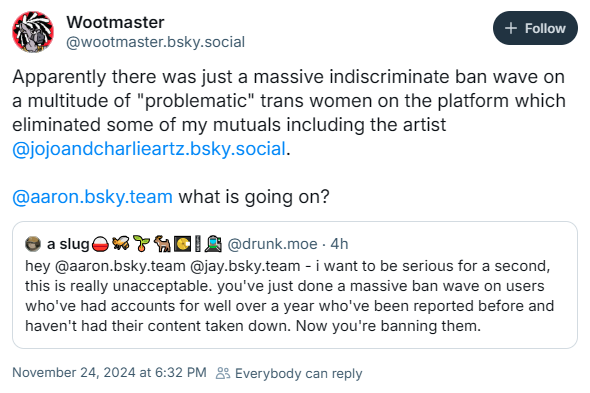Click the red pokeball emoji
The image size is (590, 393).
click(100, 244)
